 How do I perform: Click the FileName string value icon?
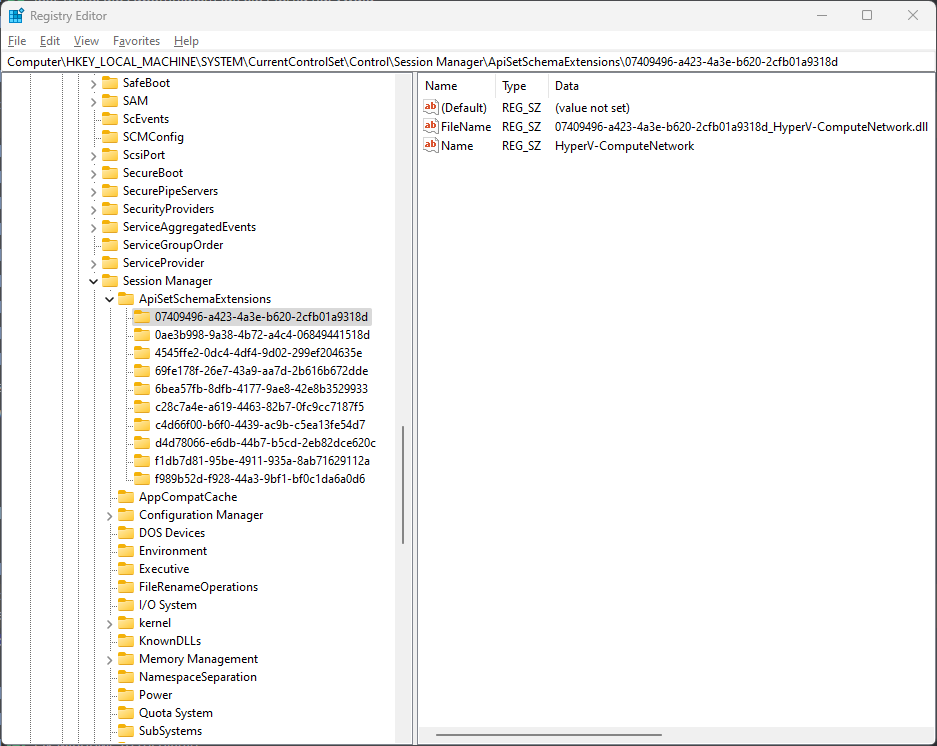click(x=431, y=126)
